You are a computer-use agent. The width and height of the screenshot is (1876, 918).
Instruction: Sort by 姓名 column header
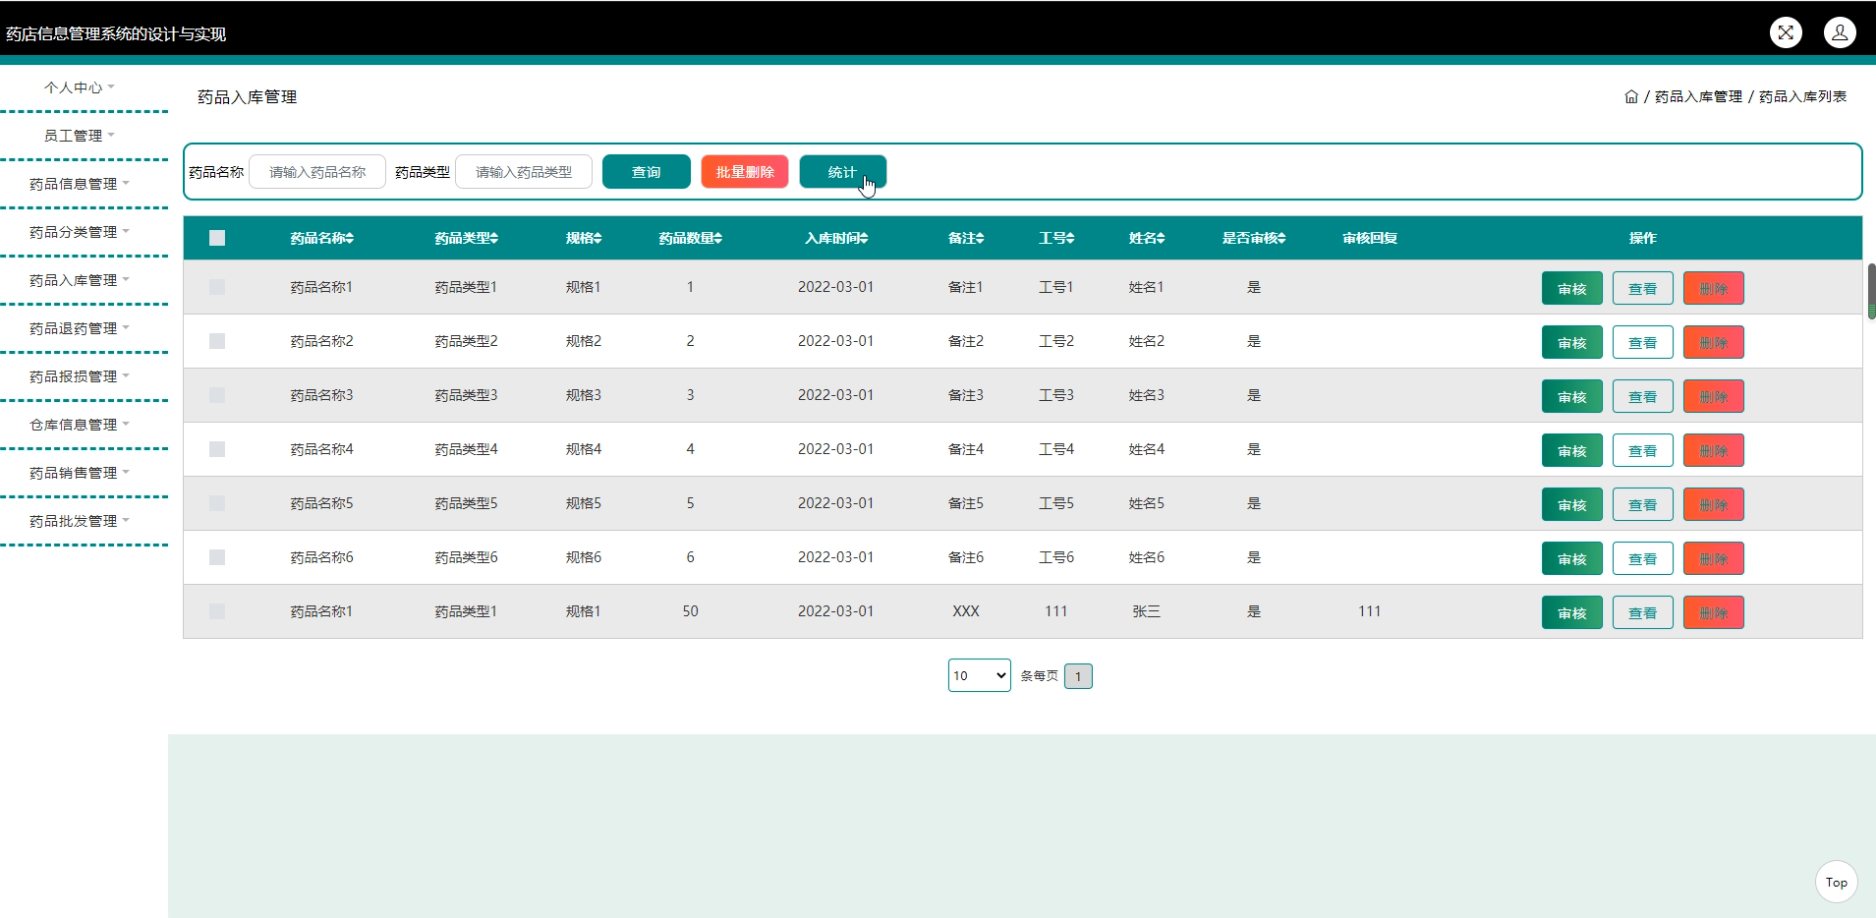pyautogui.click(x=1146, y=238)
